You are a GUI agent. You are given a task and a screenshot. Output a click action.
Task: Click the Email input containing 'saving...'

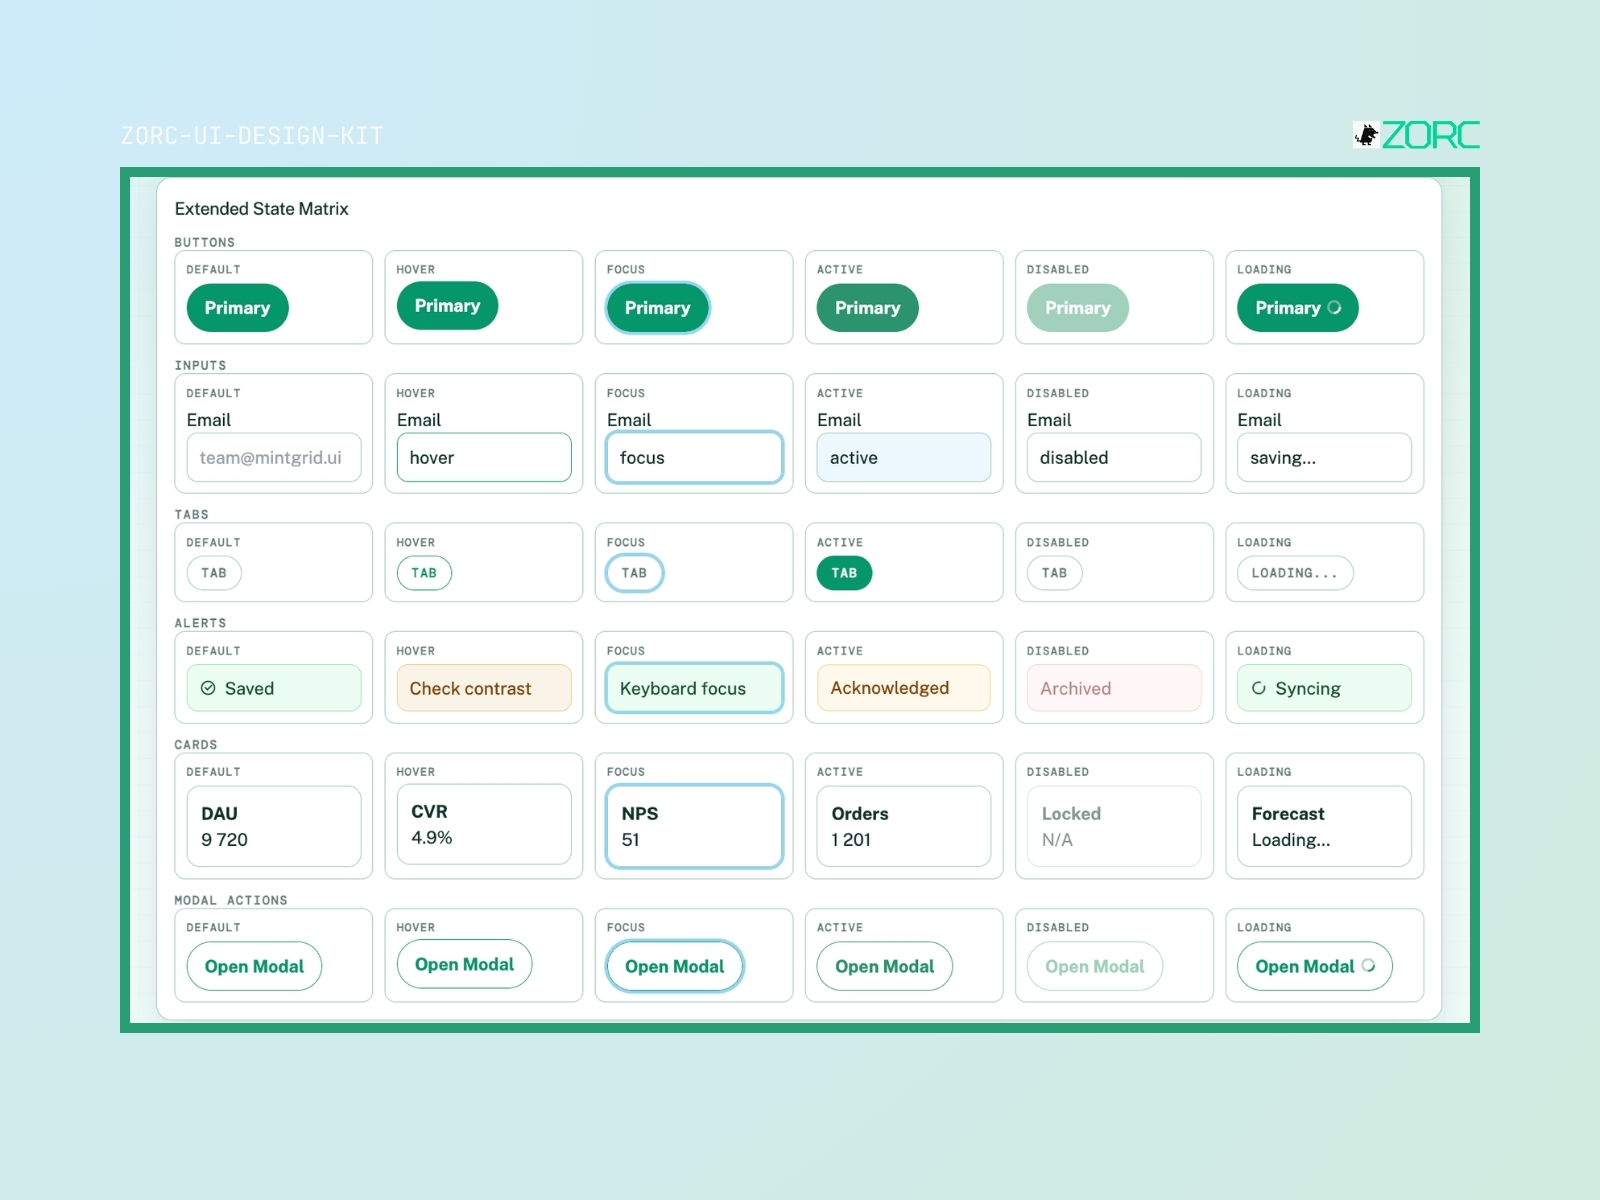[x=1324, y=457]
